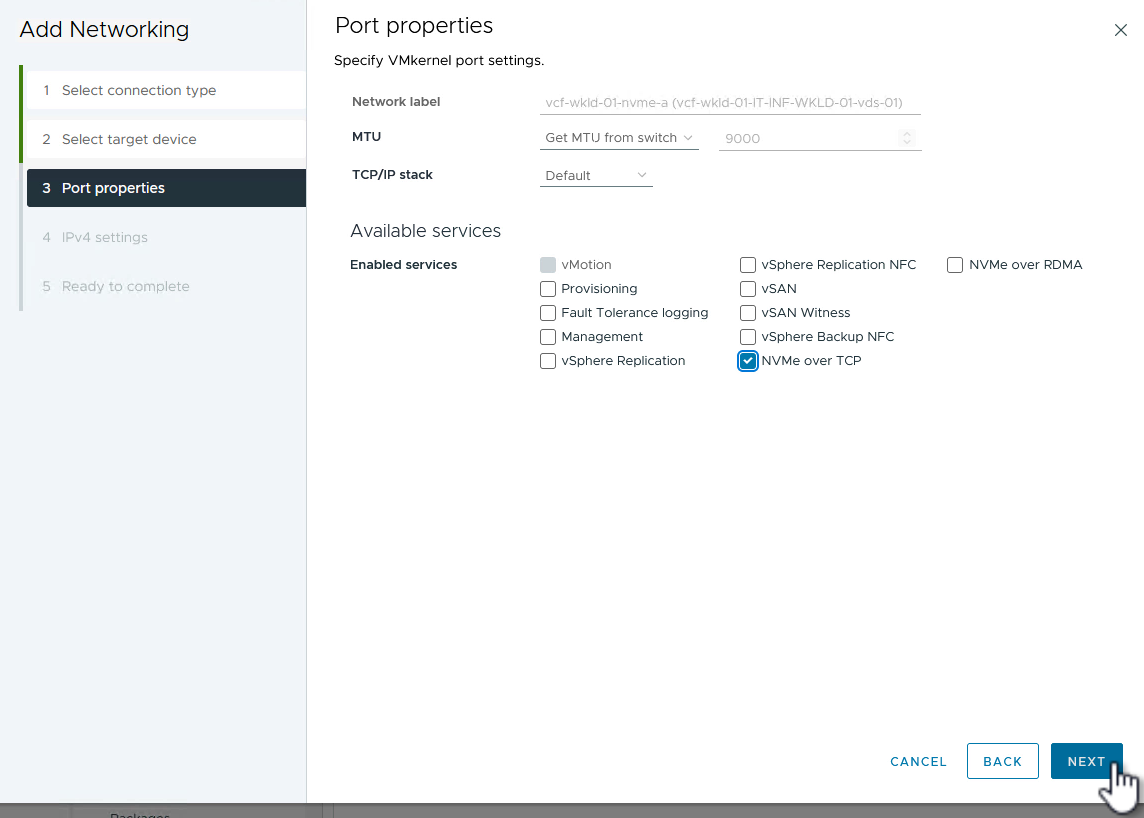This screenshot has height=818, width=1144.
Task: Go to Select connection type step
Action: coord(139,91)
